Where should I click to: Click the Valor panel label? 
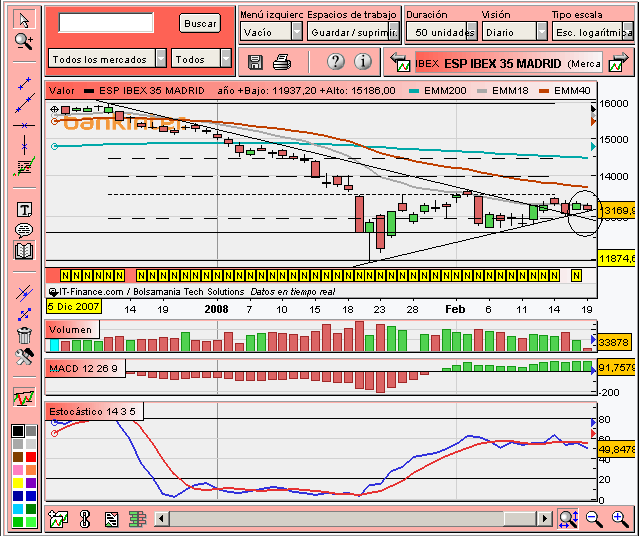point(62,90)
